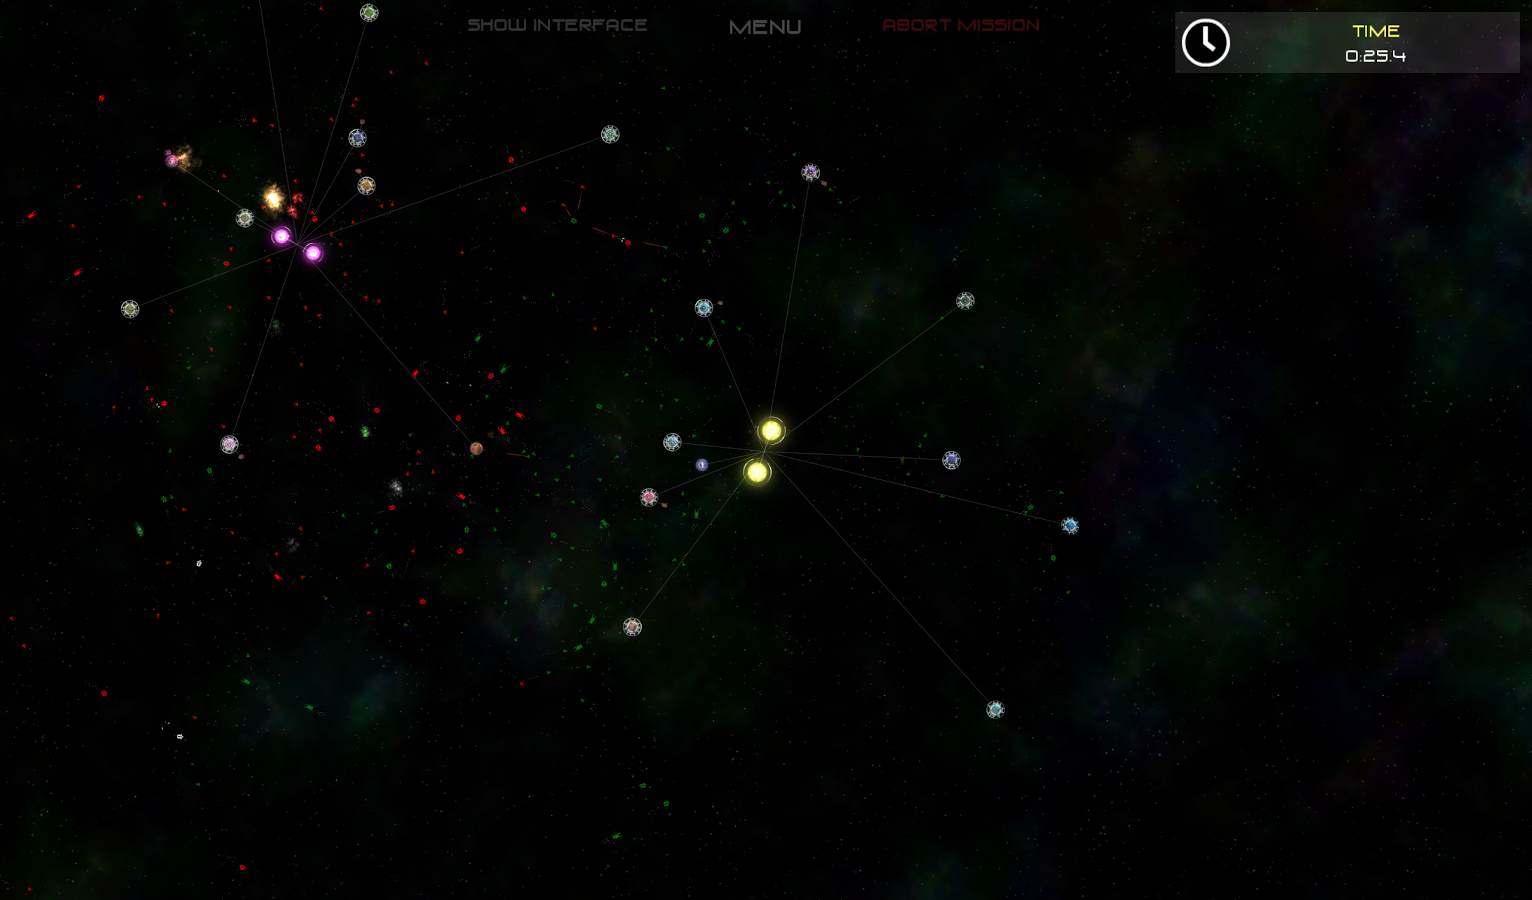1532x900 pixels.
Task: Click the bright orange explosion near magenta stars
Action: tap(273, 198)
